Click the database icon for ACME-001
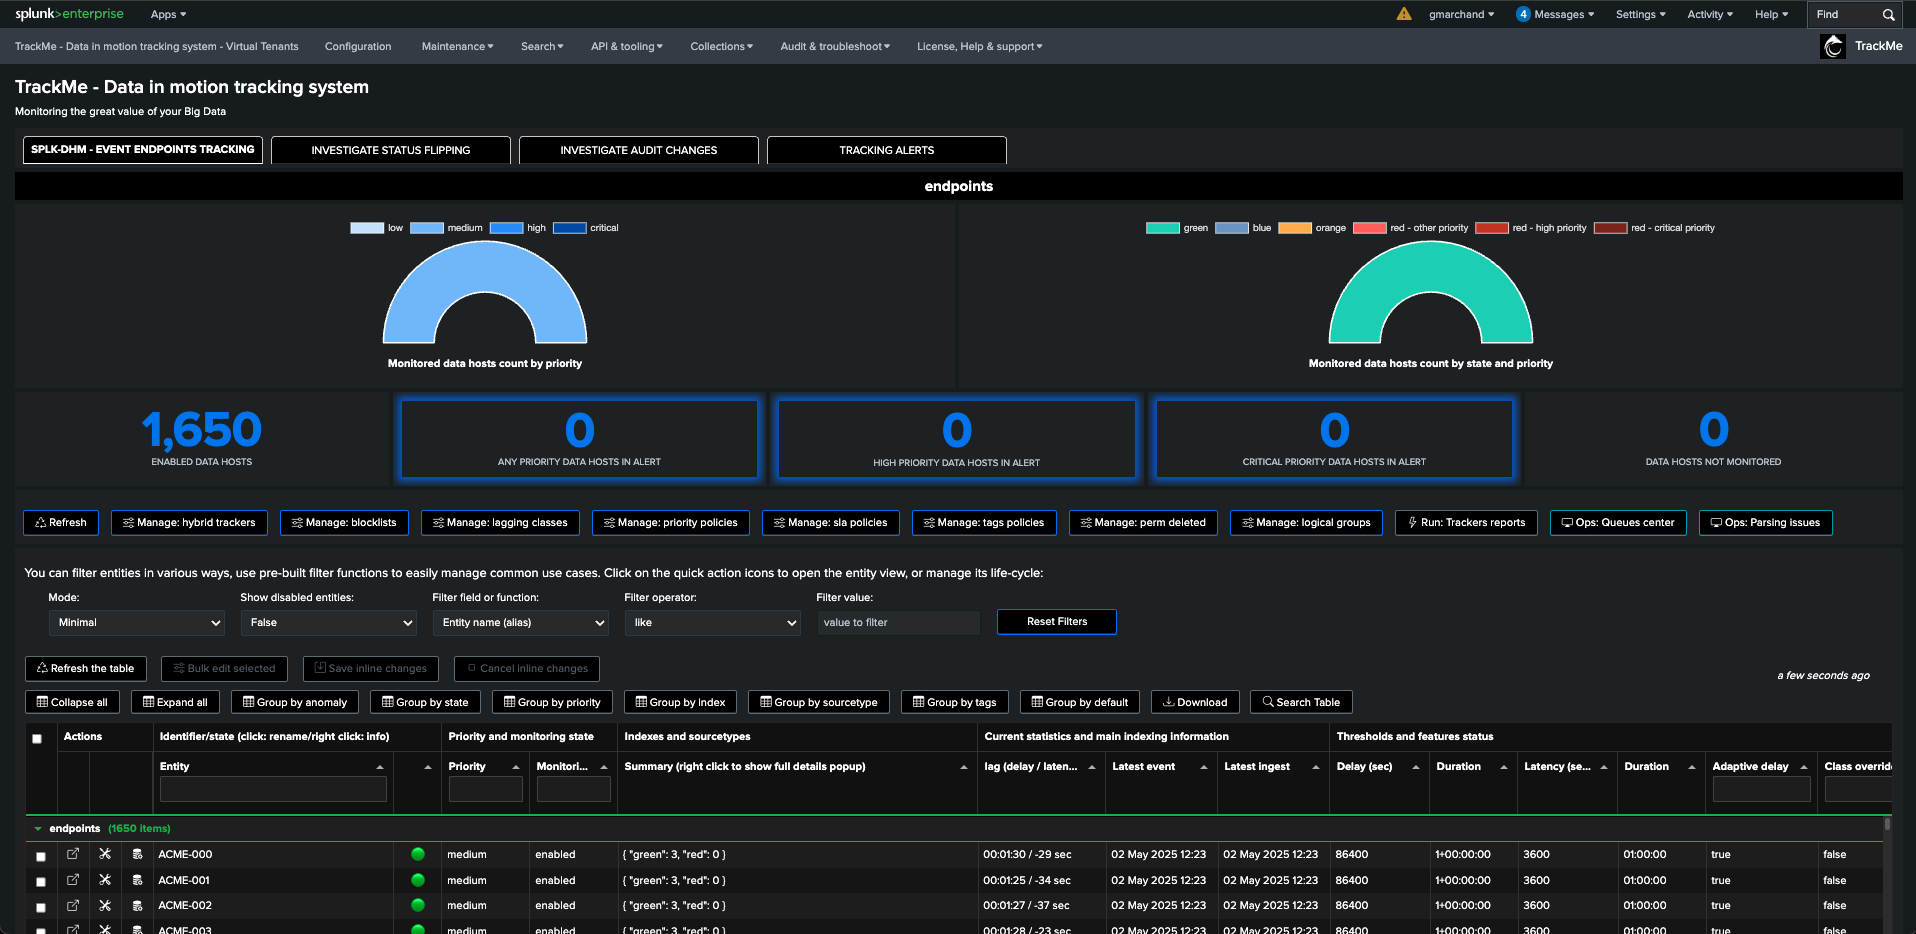Image resolution: width=1916 pixels, height=934 pixels. coord(137,880)
